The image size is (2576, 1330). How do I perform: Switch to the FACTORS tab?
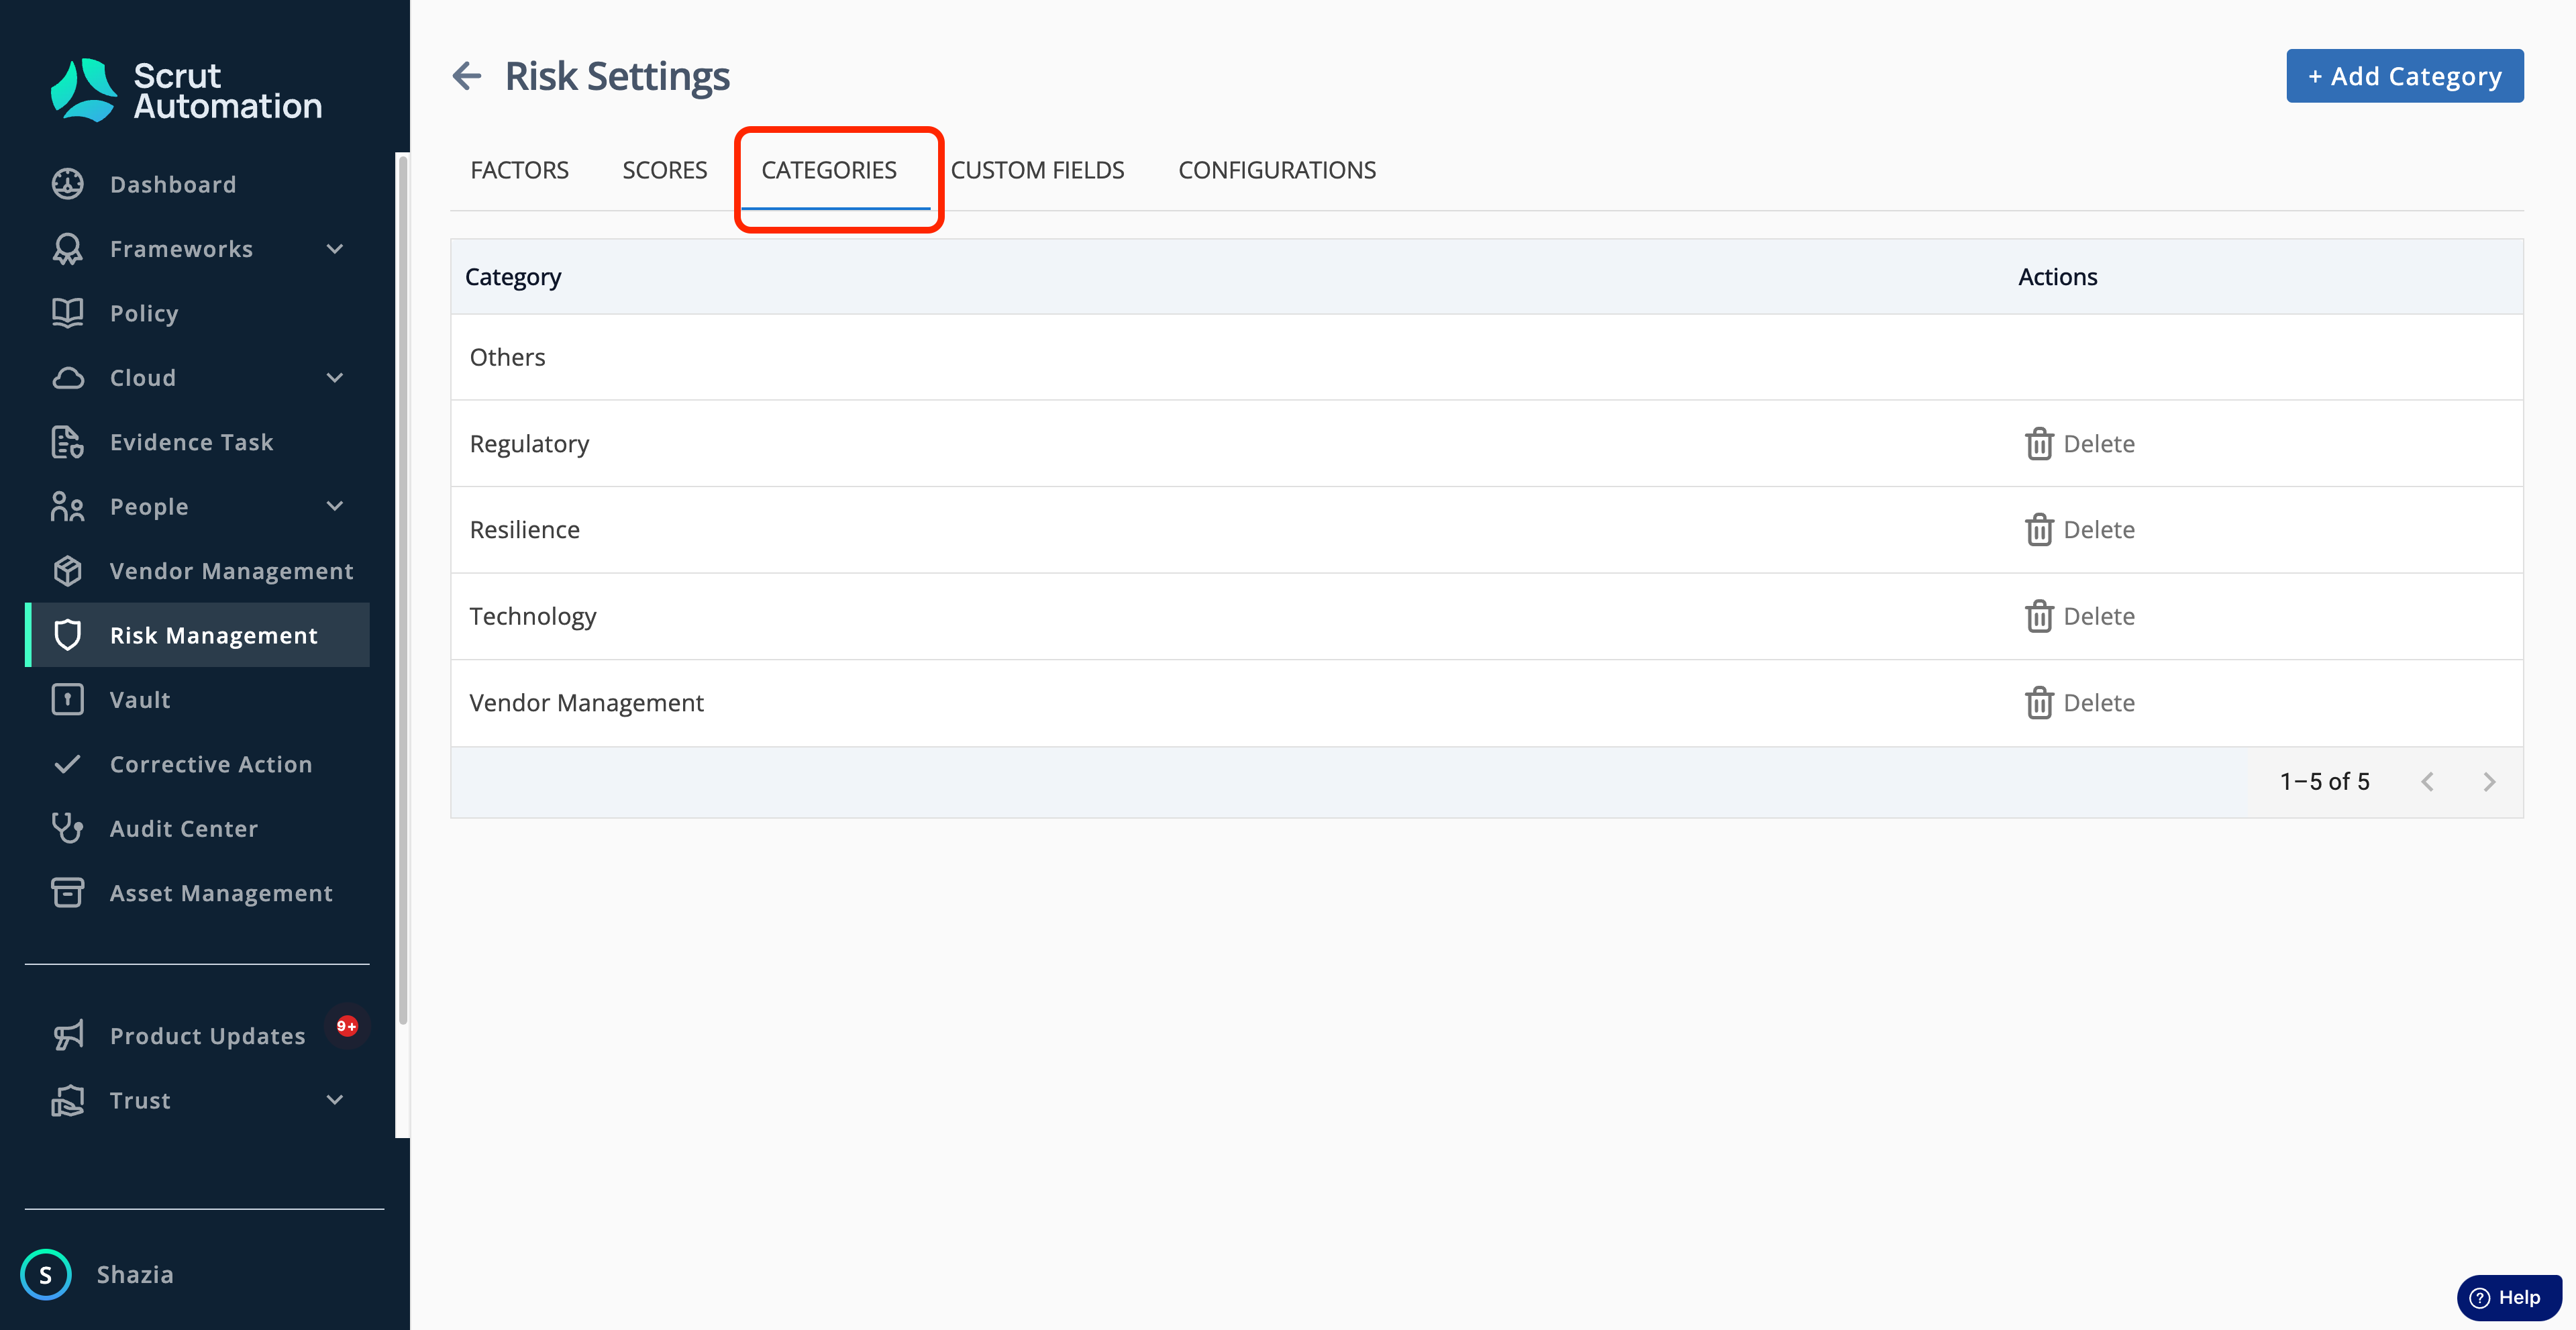point(519,170)
